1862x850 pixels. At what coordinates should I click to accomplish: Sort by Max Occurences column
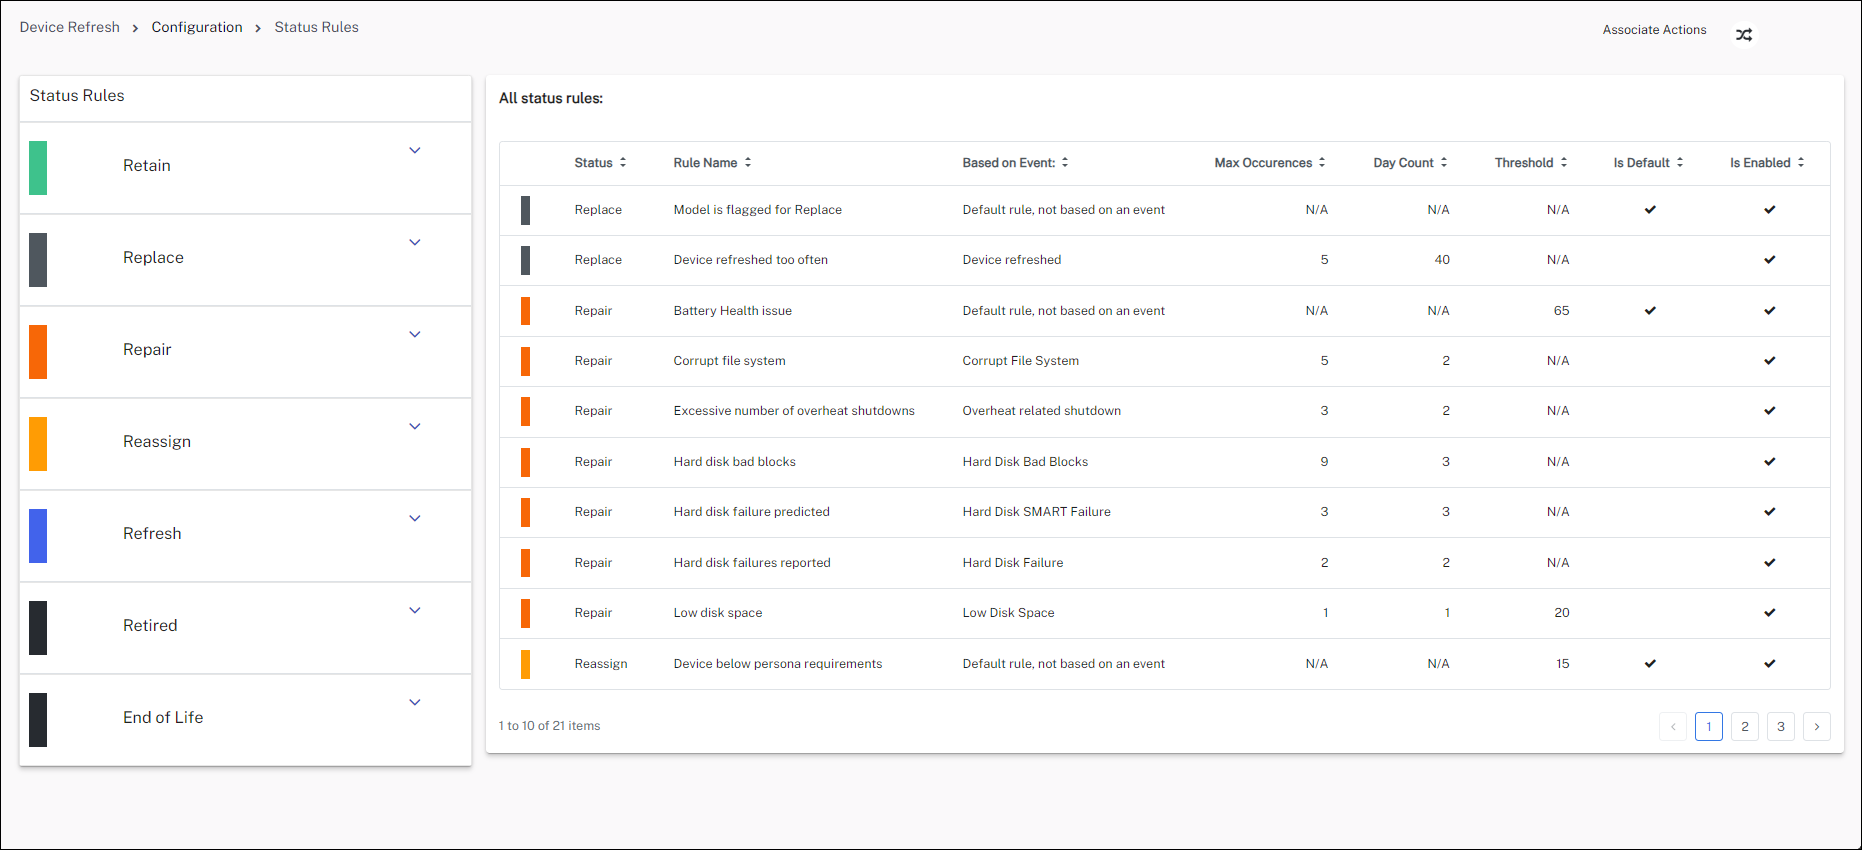[x=1269, y=163]
